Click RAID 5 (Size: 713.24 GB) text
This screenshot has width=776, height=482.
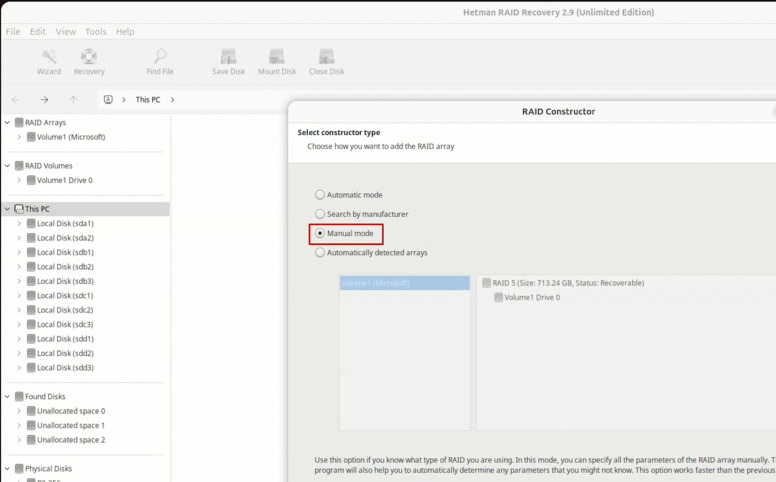pyautogui.click(x=568, y=283)
